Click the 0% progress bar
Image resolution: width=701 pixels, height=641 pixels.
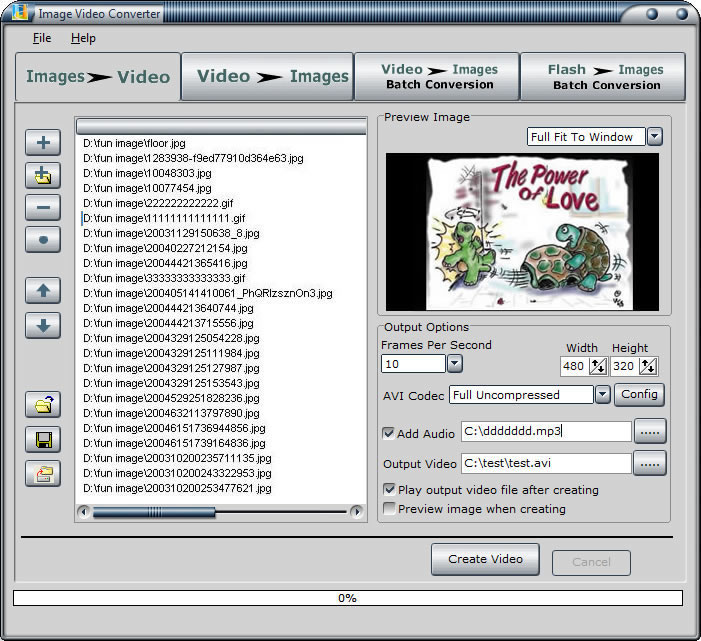click(348, 598)
